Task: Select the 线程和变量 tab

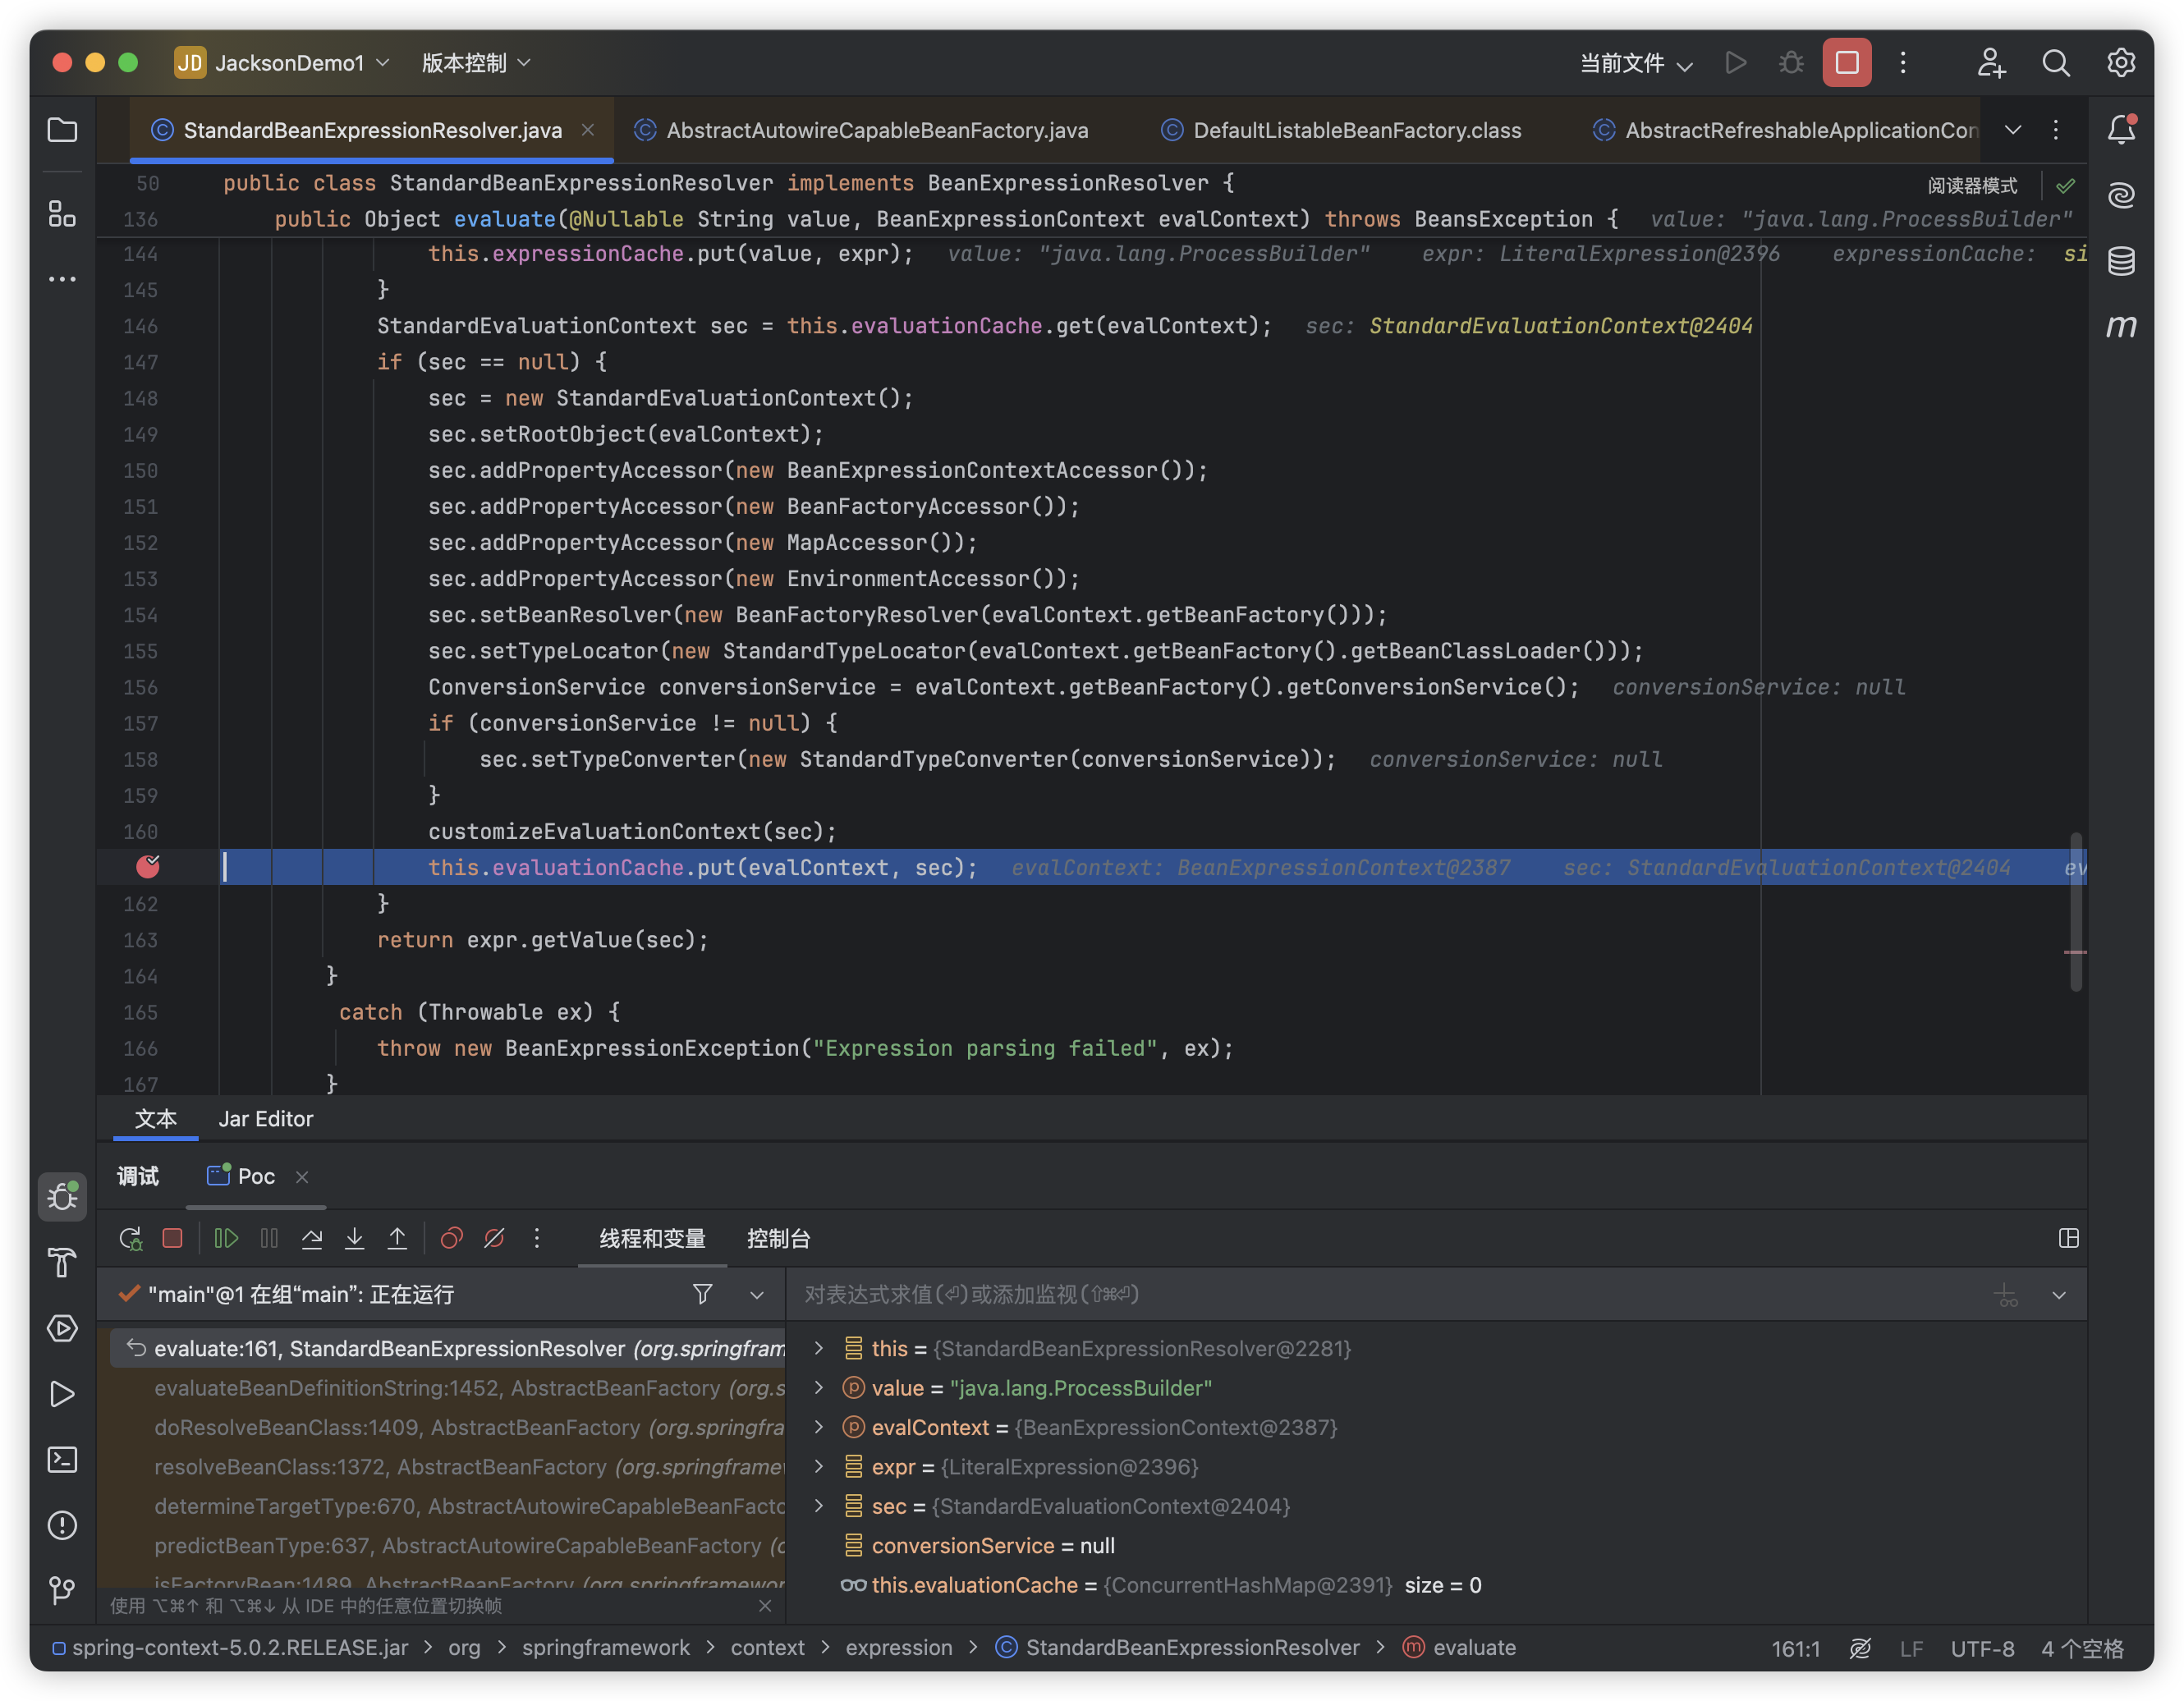Action: pos(653,1238)
